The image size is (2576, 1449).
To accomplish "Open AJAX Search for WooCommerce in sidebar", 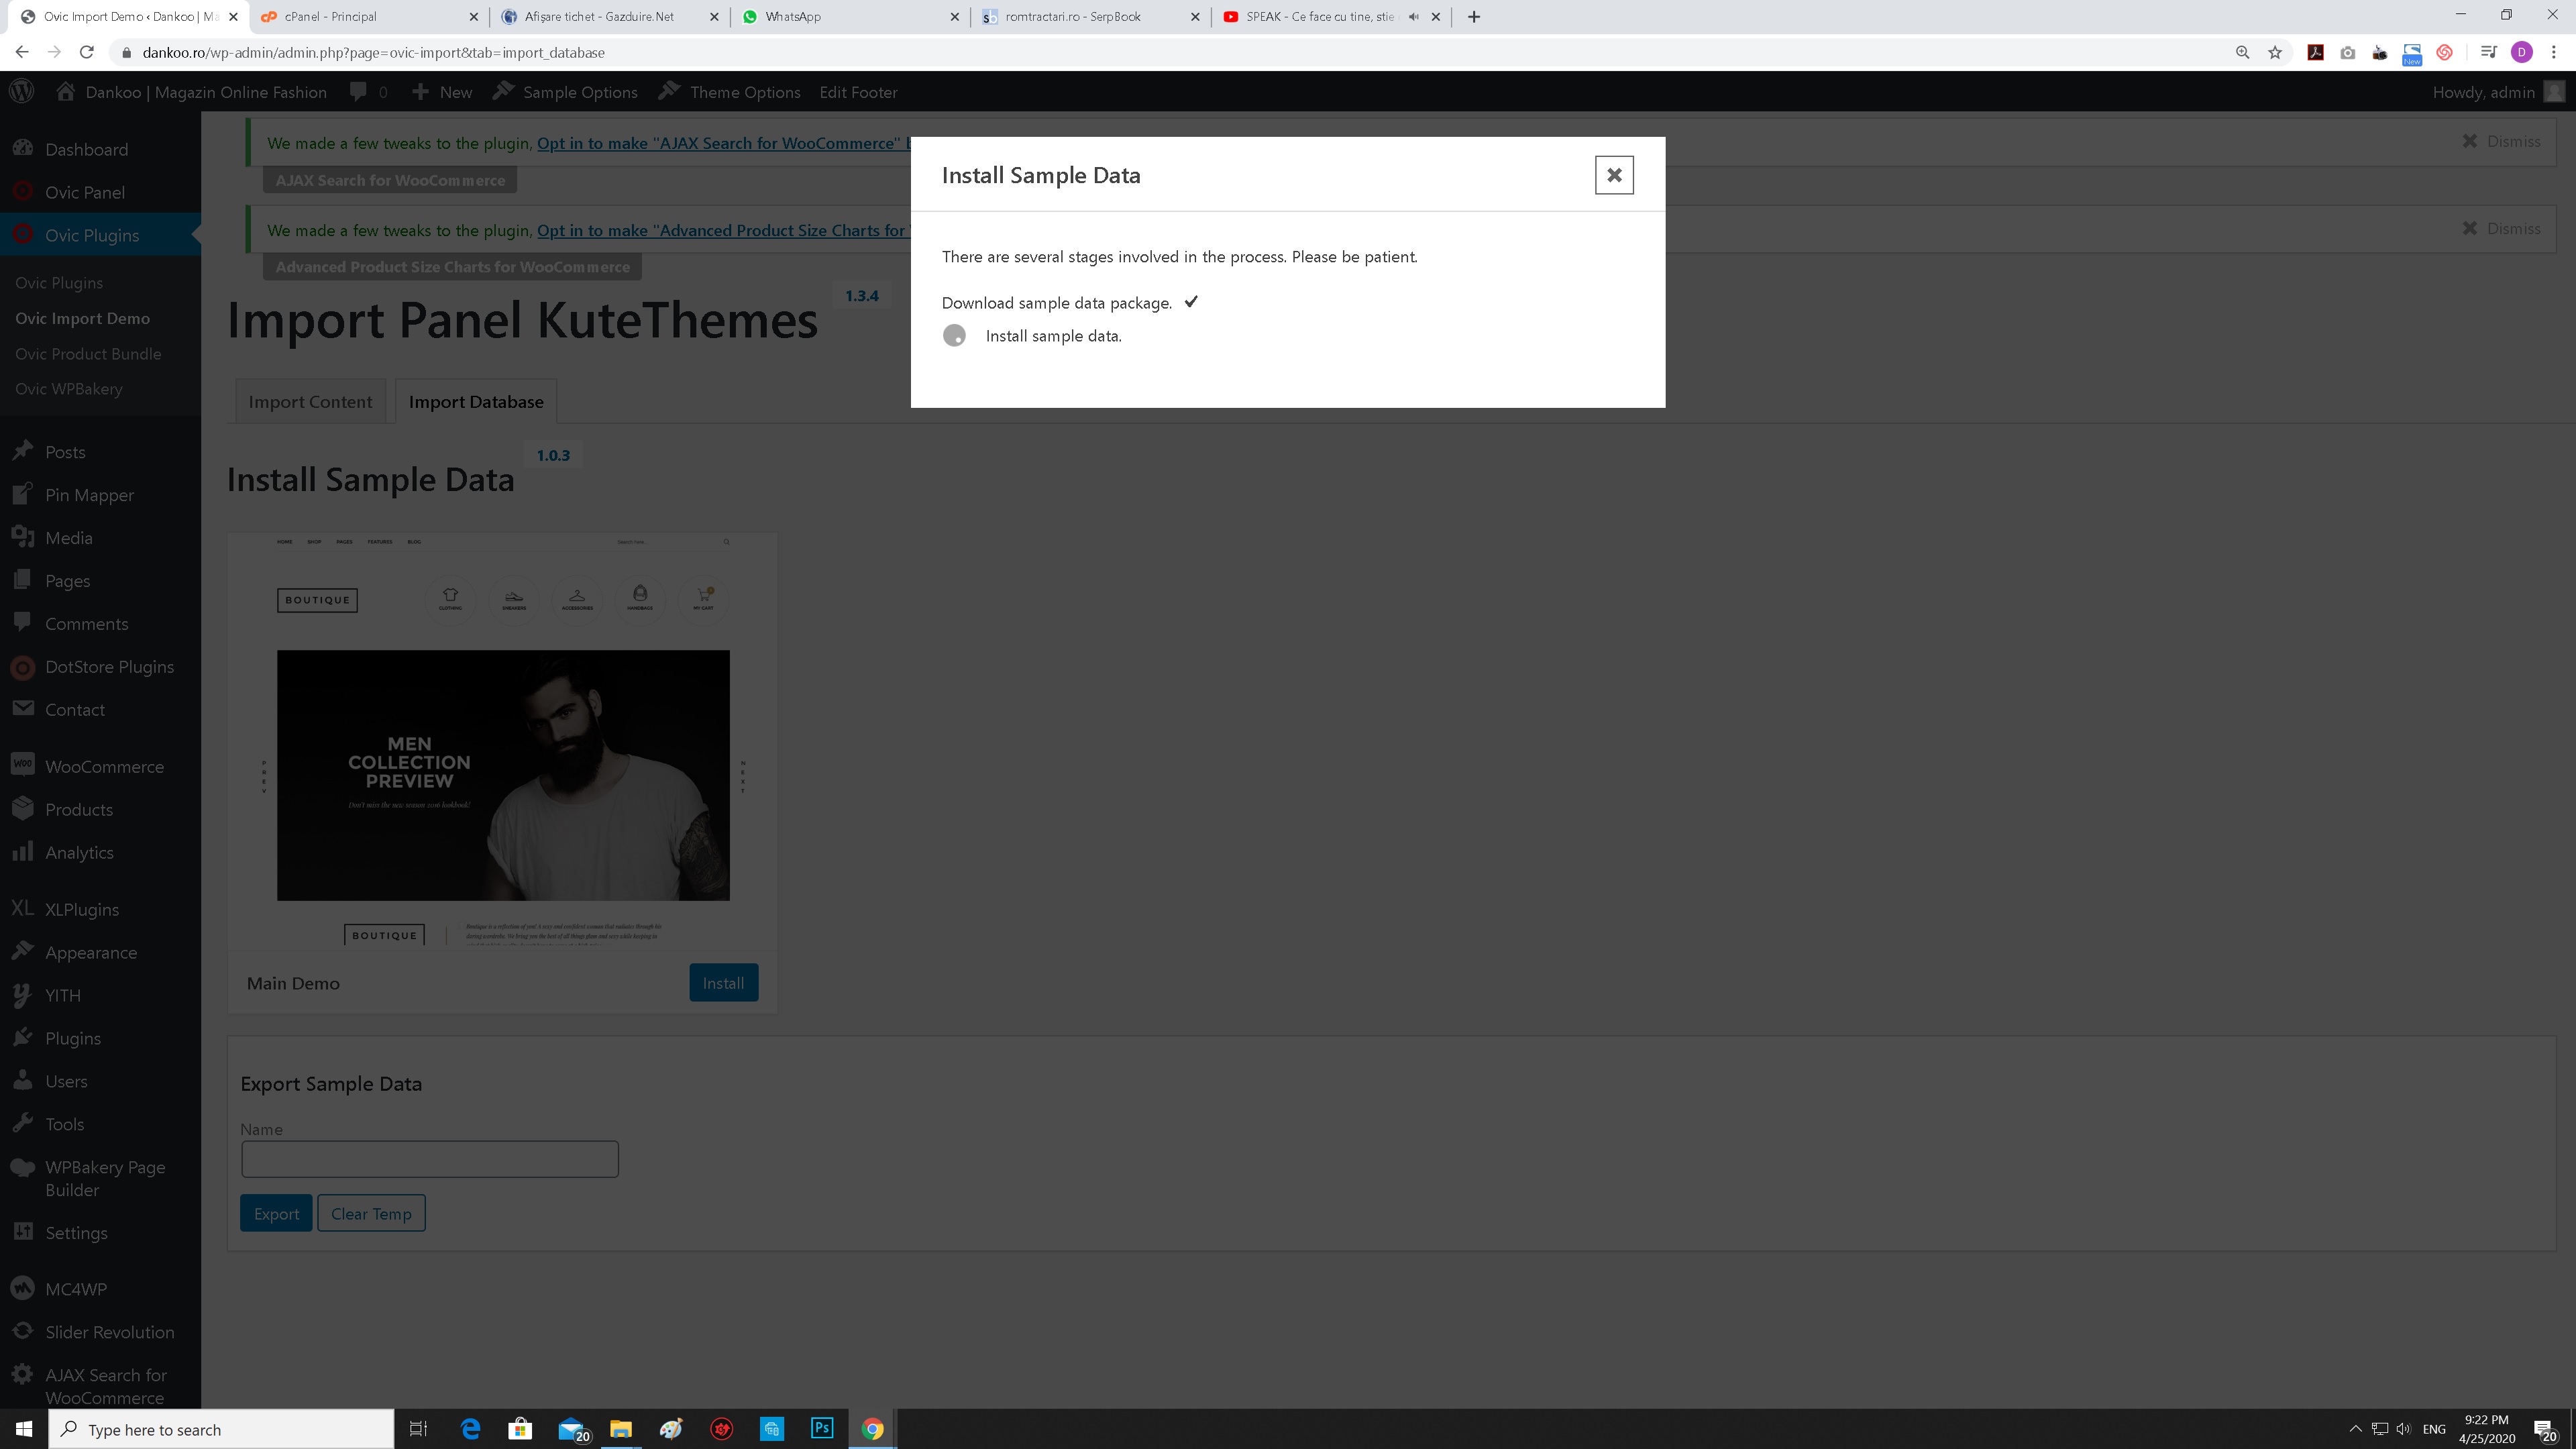I will [x=100, y=1386].
